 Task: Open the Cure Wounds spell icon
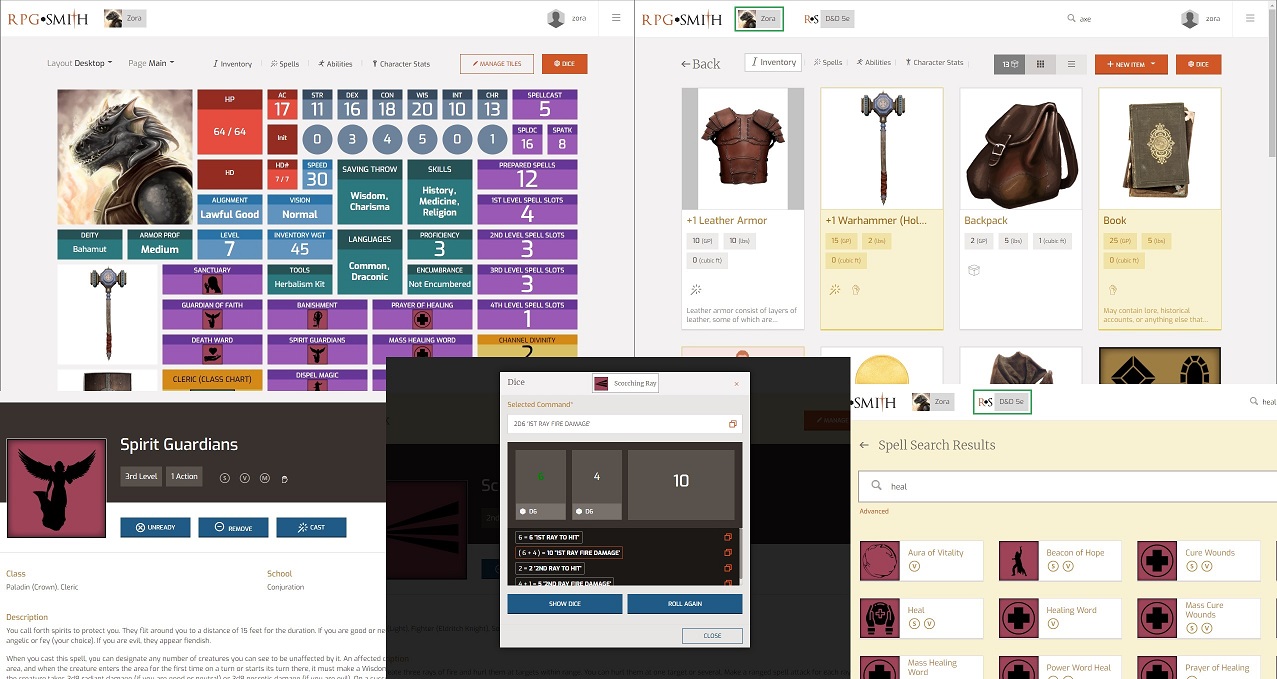[x=1157, y=561]
